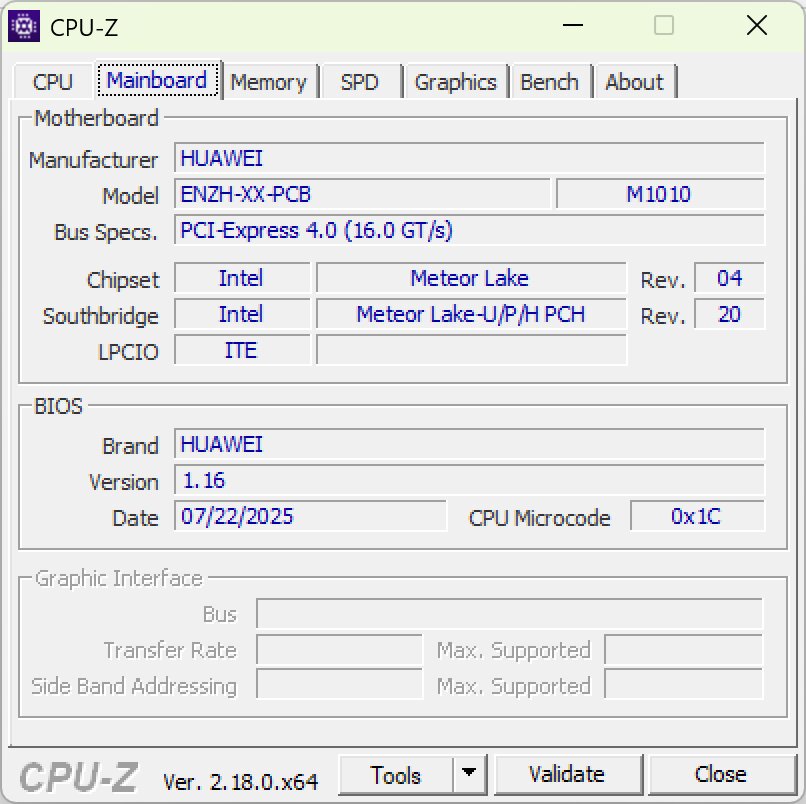Click the Bus Specs PCI-Express 4.0 value
This screenshot has width=806, height=804.
click(x=469, y=230)
